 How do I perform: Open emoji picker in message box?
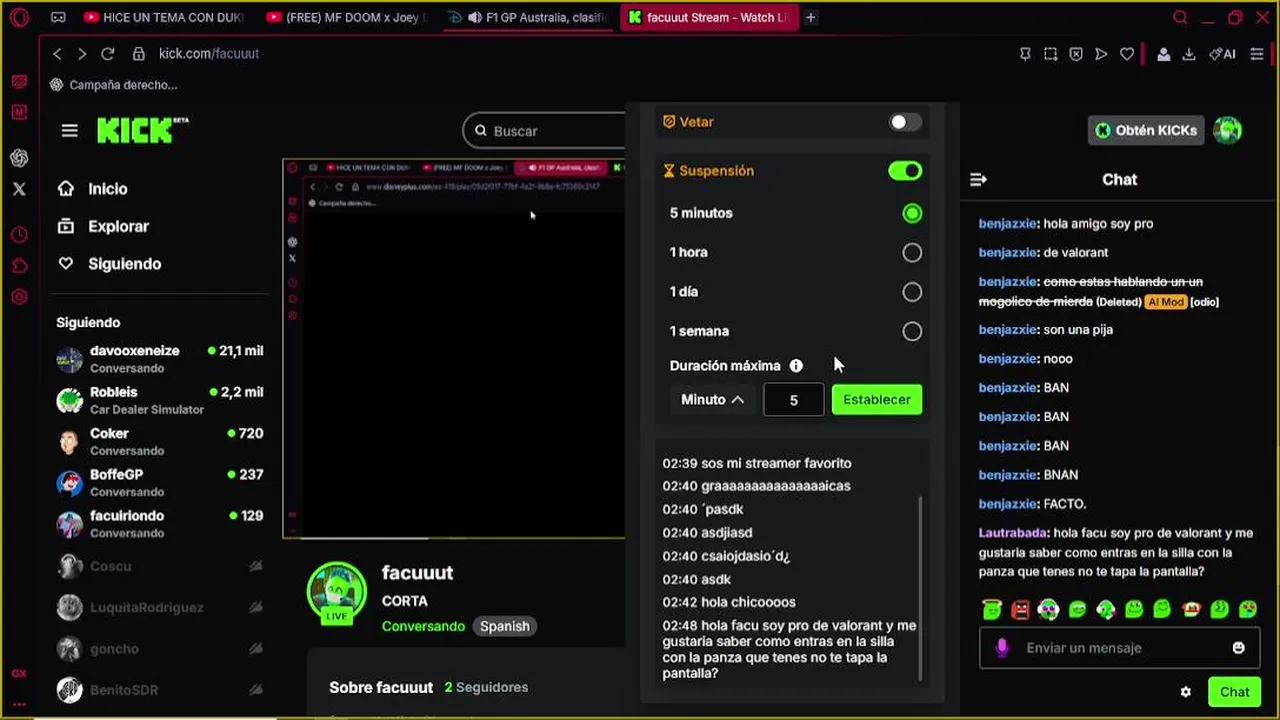[1238, 648]
